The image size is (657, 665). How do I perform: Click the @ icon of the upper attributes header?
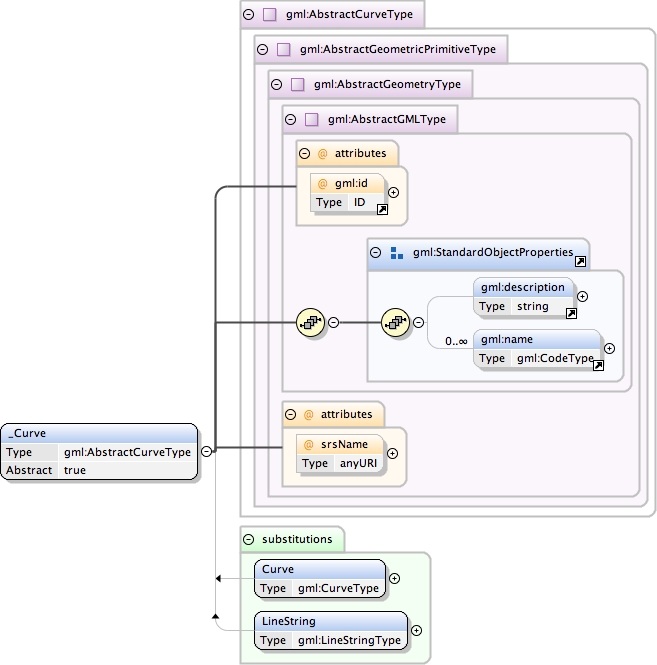coord(322,154)
